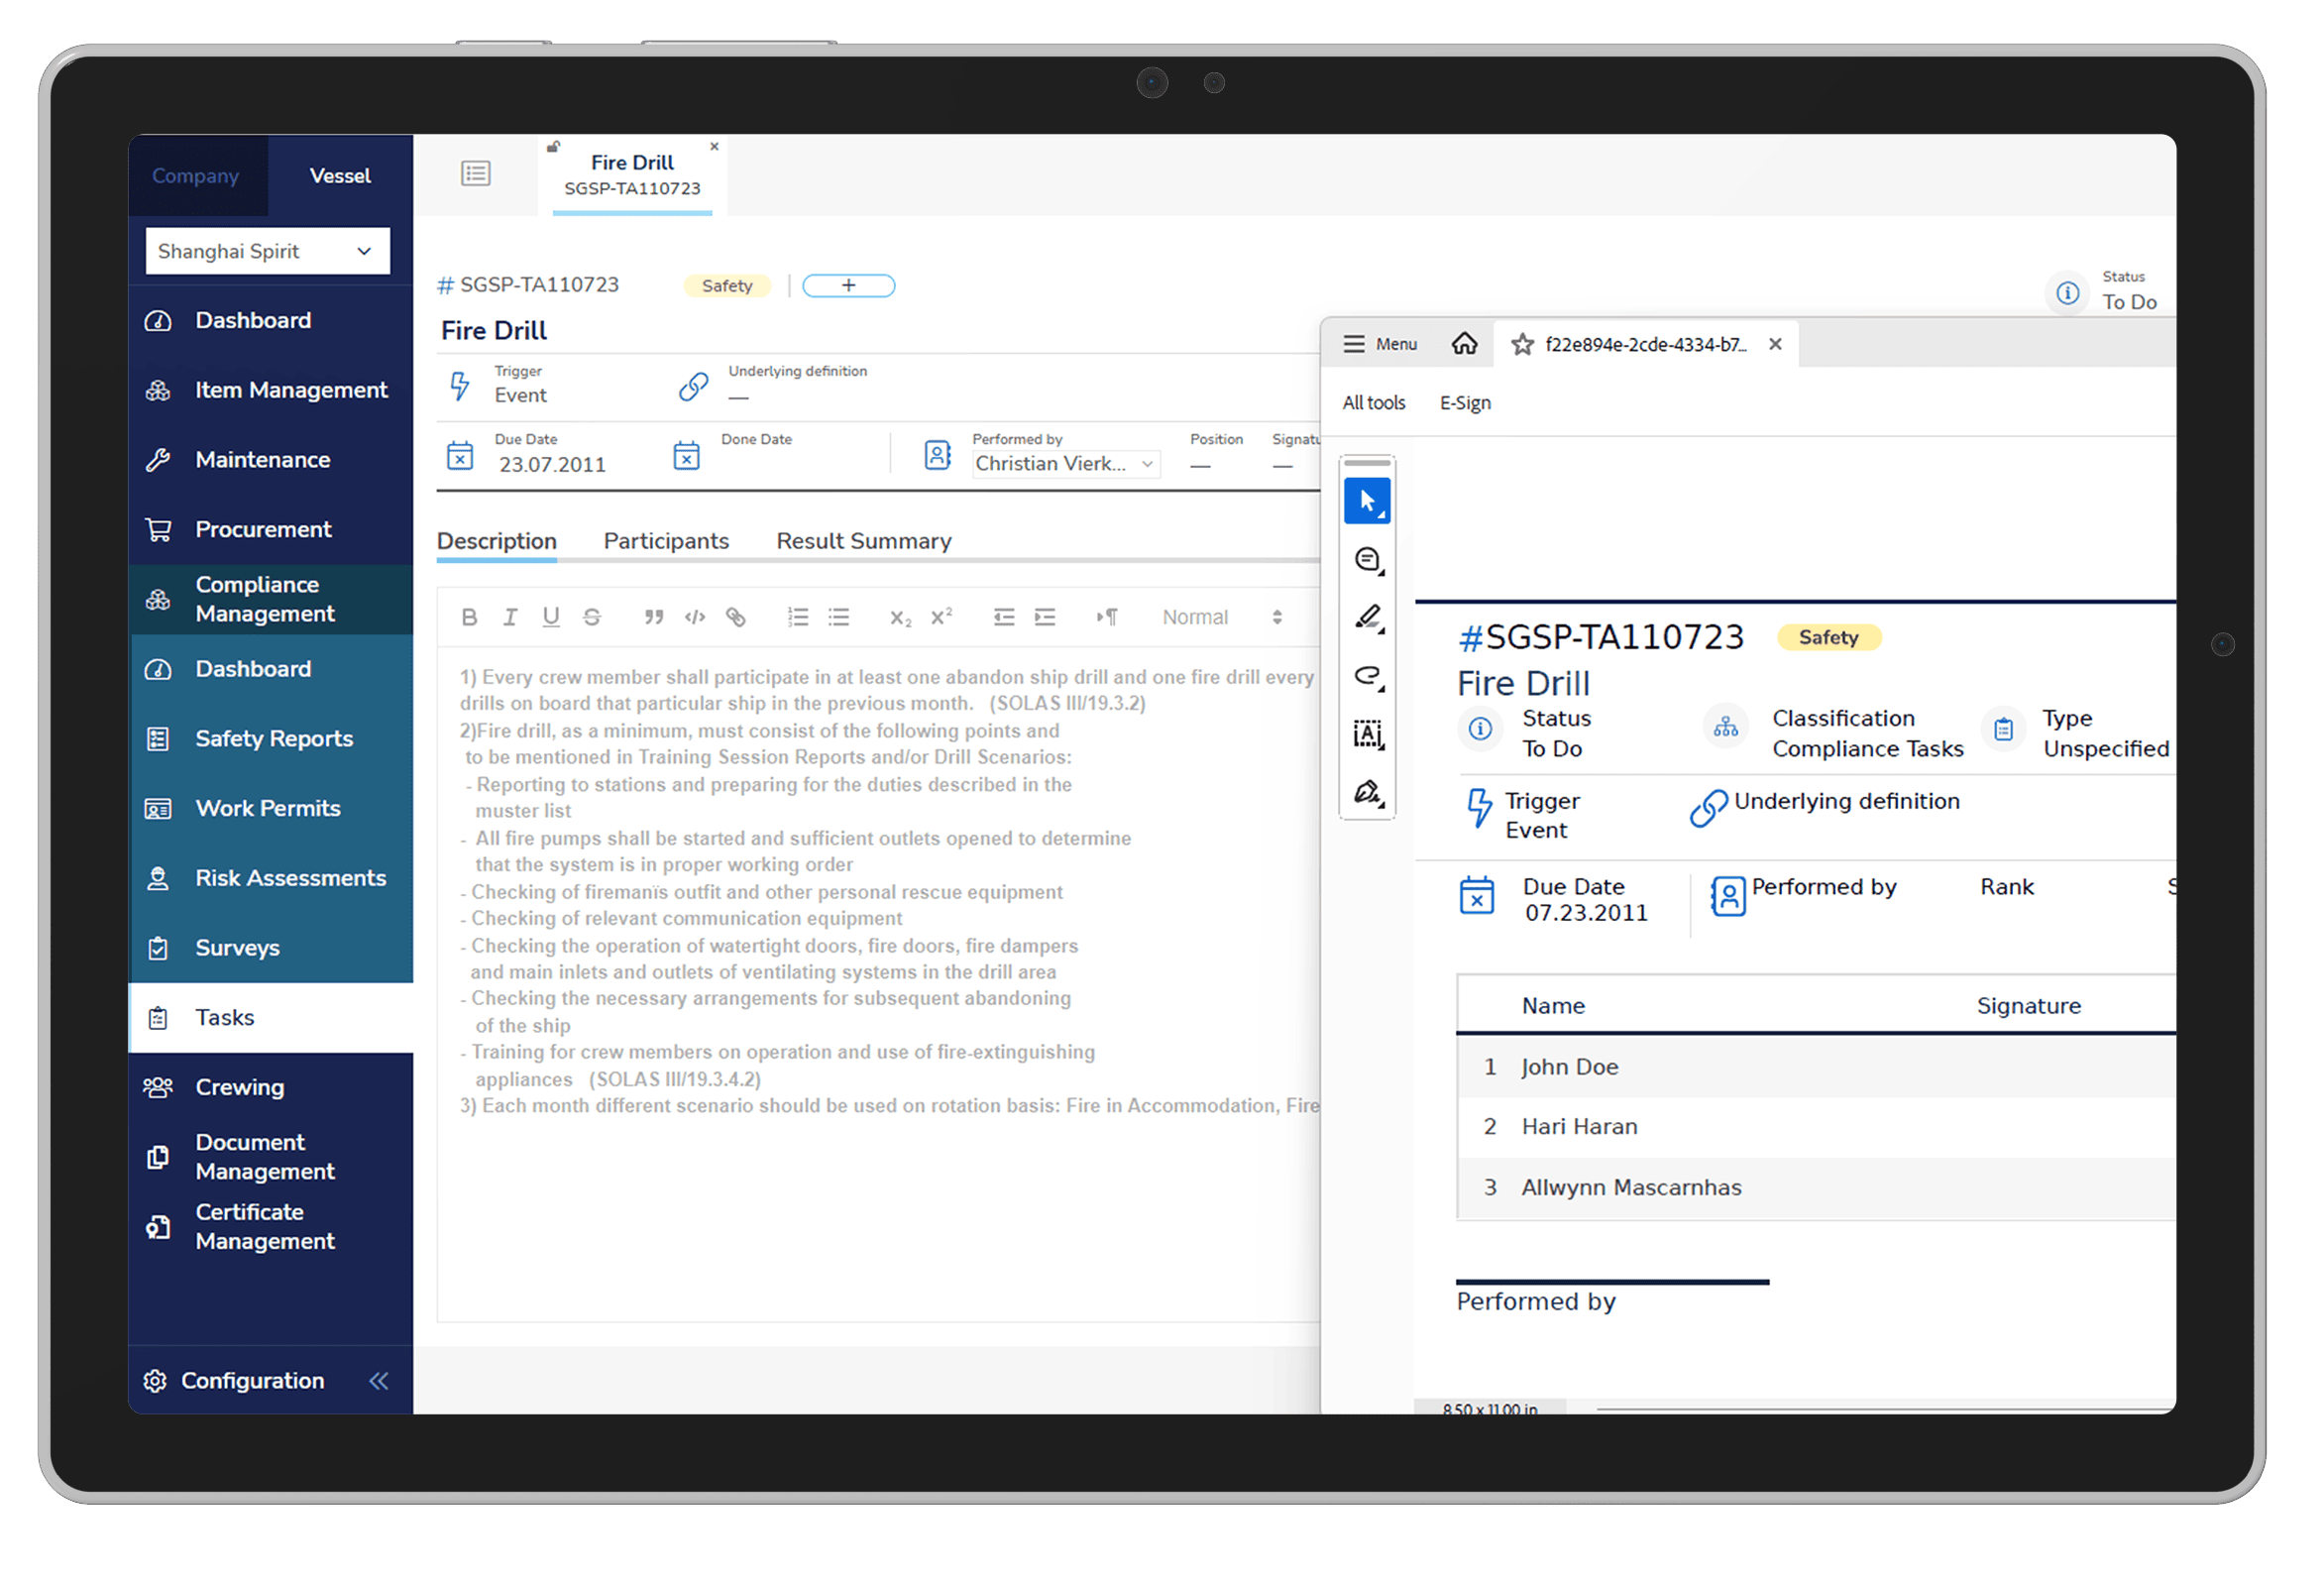Toggle italic text formatting
The height and width of the screenshot is (1580, 2324).
click(x=510, y=617)
